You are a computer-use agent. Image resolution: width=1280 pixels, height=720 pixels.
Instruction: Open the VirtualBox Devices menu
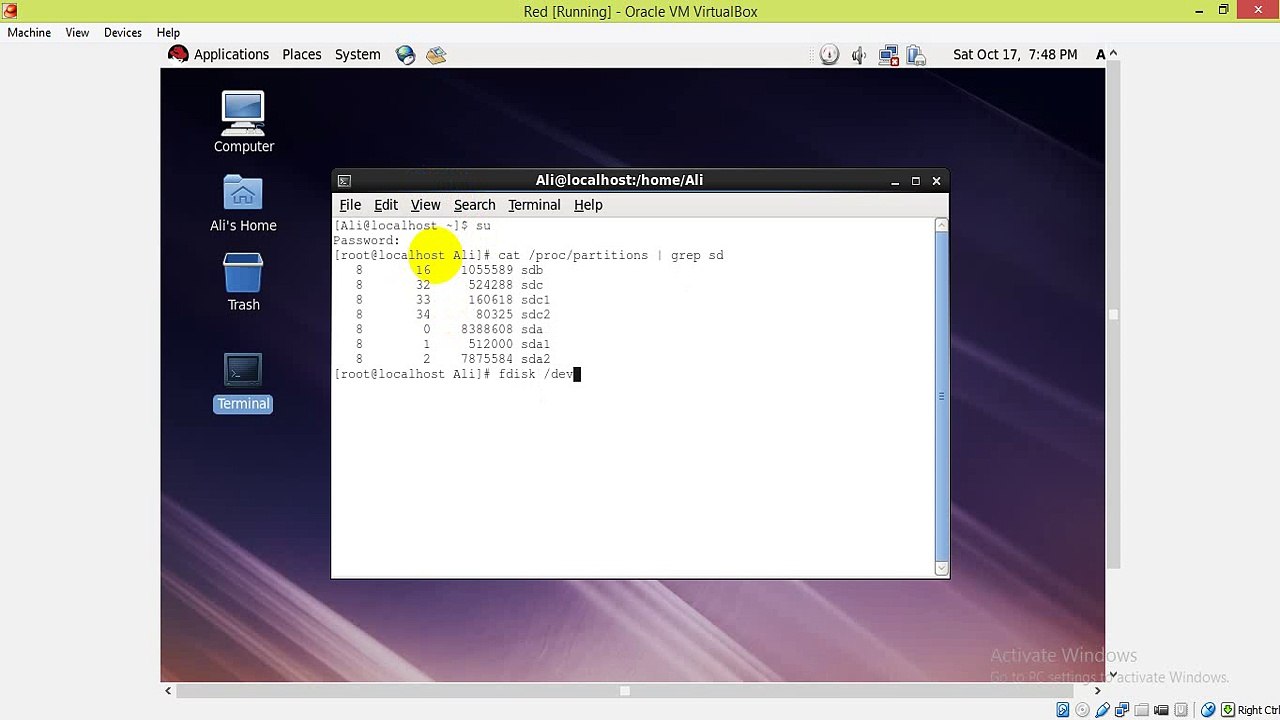[123, 32]
